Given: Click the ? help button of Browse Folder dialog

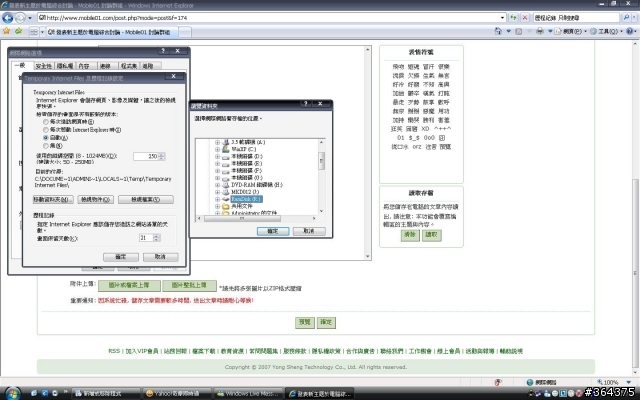Looking at the screenshot, I should (x=305, y=104).
